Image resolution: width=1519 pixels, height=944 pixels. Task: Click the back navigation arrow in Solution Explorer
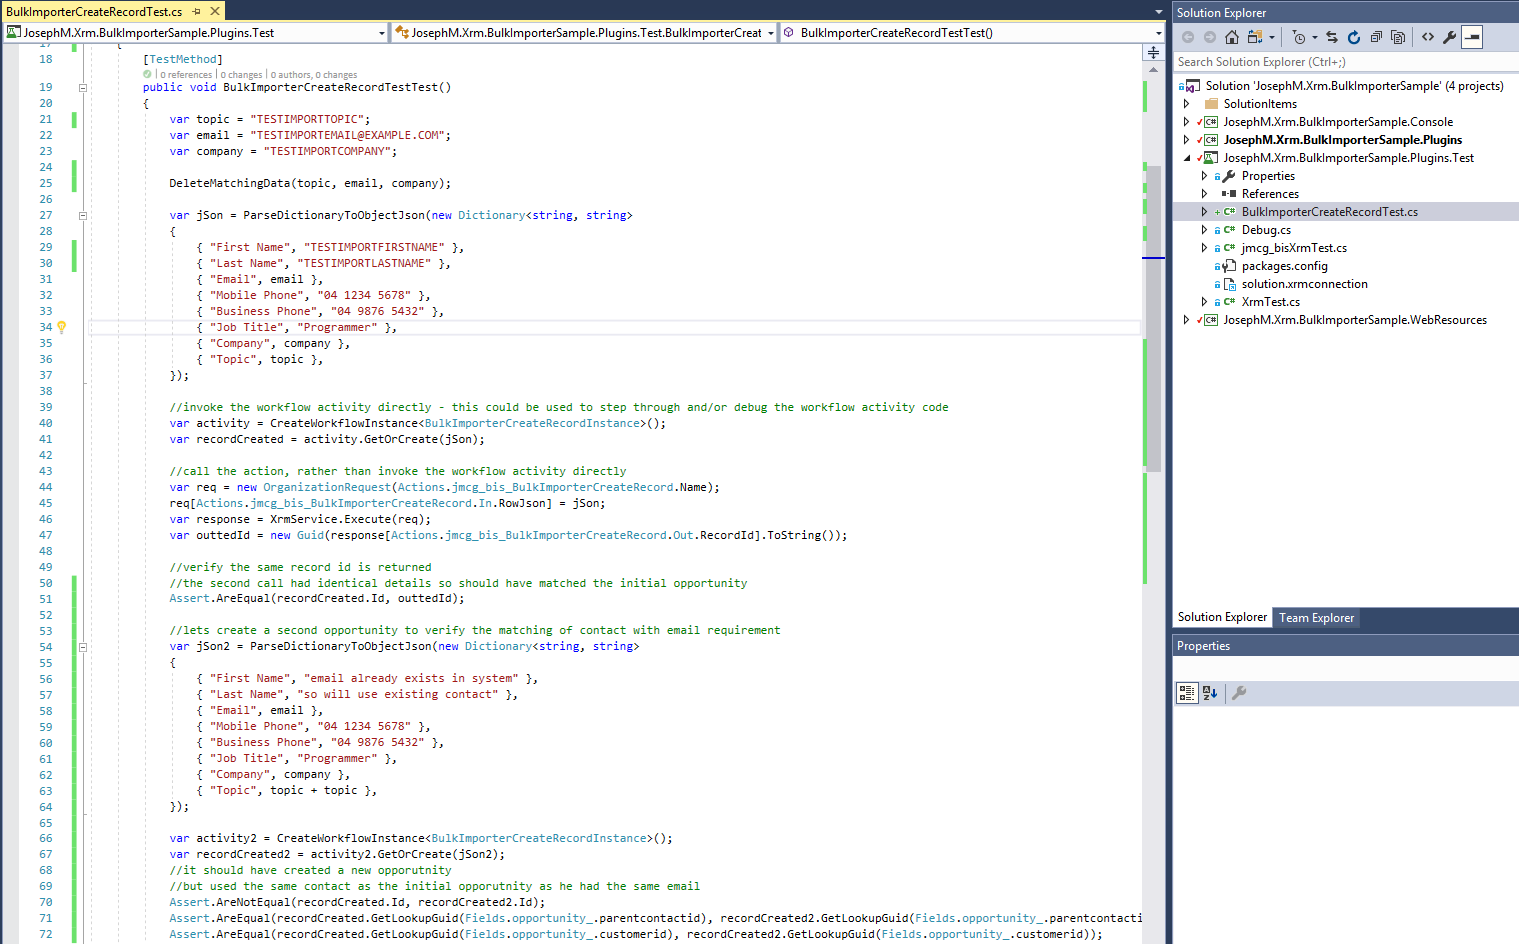click(1187, 37)
